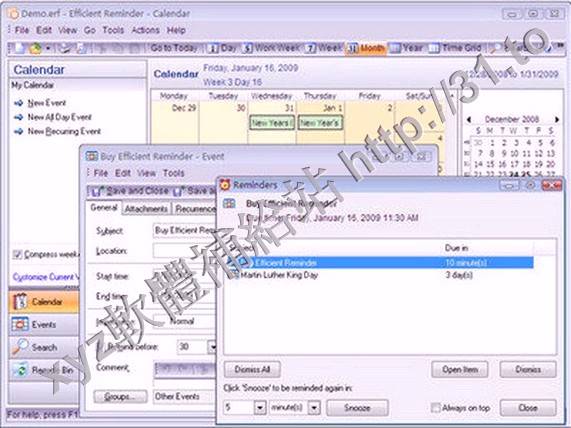Toggle the Always on top checkbox
The width and height of the screenshot is (571, 428).
coord(435,408)
